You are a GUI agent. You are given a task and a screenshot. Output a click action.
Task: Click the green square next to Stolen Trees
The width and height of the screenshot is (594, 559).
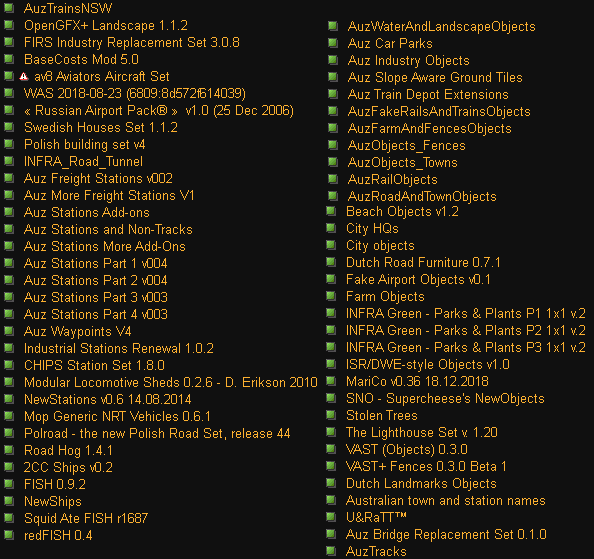coord(331,415)
